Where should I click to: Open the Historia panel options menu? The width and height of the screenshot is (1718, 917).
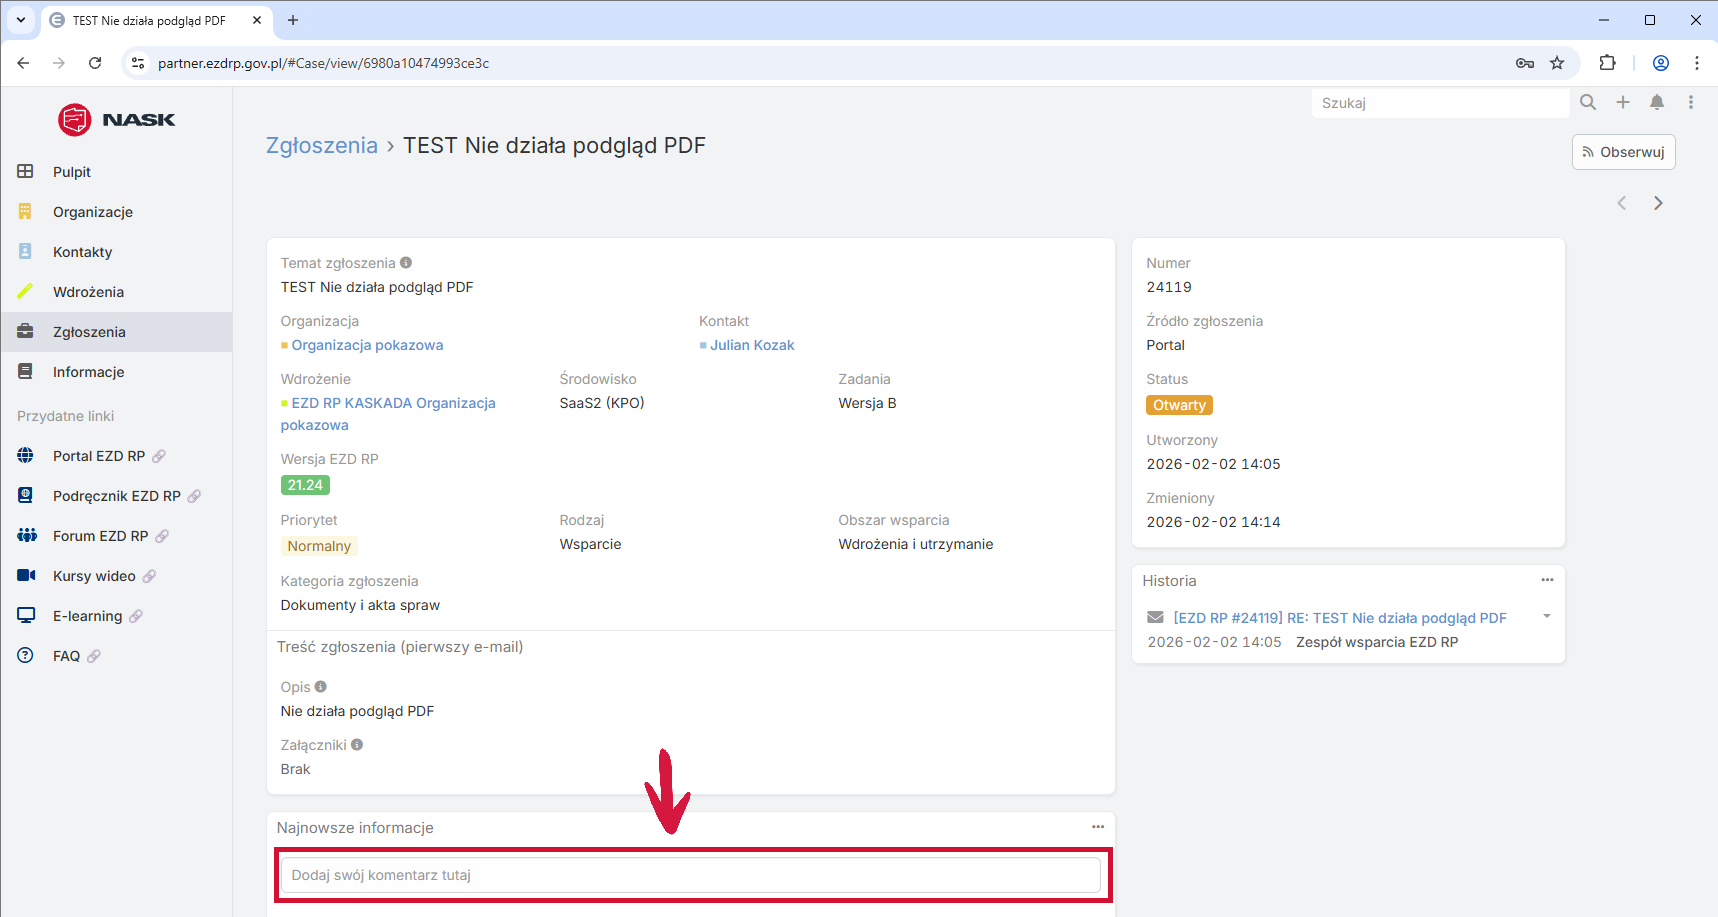1547,580
